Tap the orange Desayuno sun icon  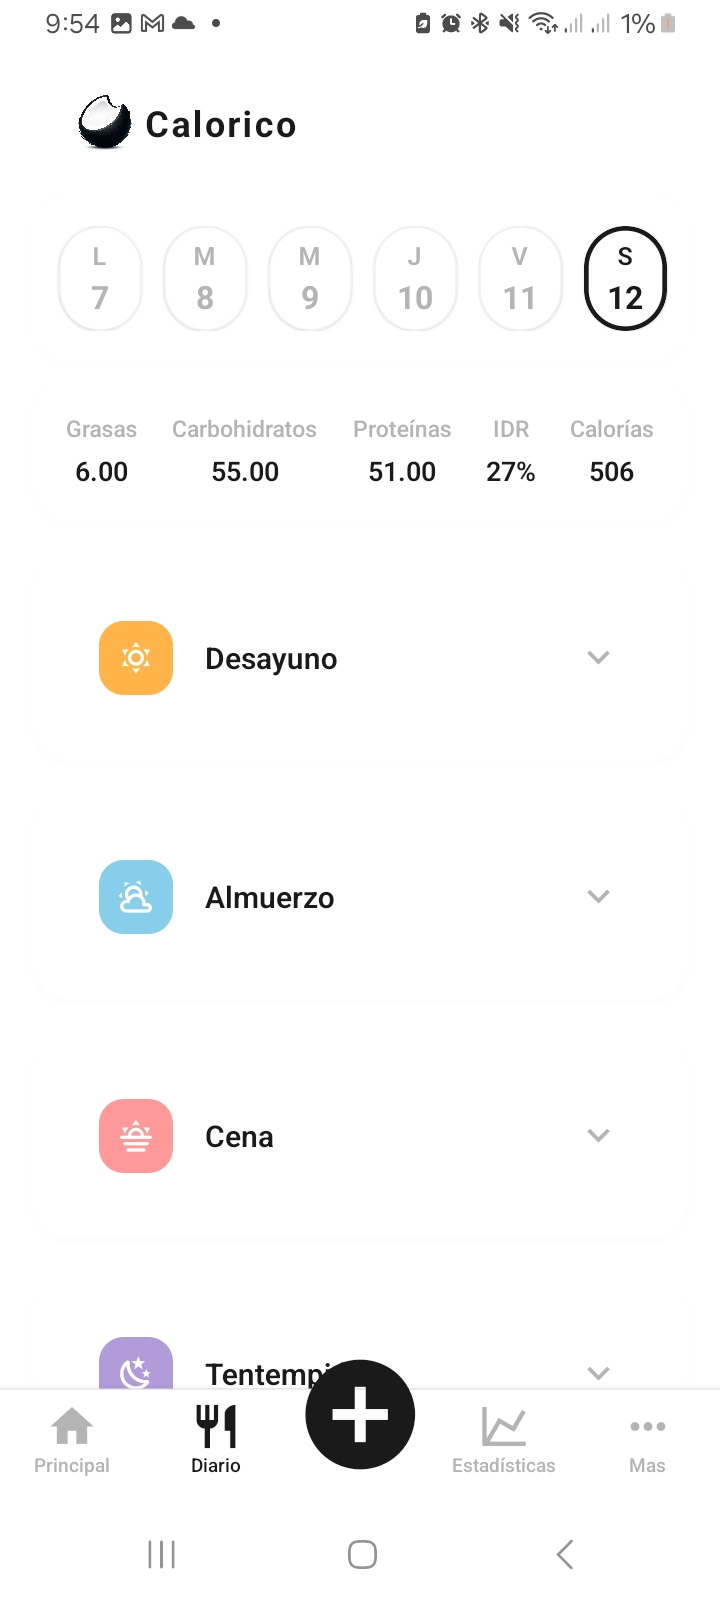click(x=136, y=658)
